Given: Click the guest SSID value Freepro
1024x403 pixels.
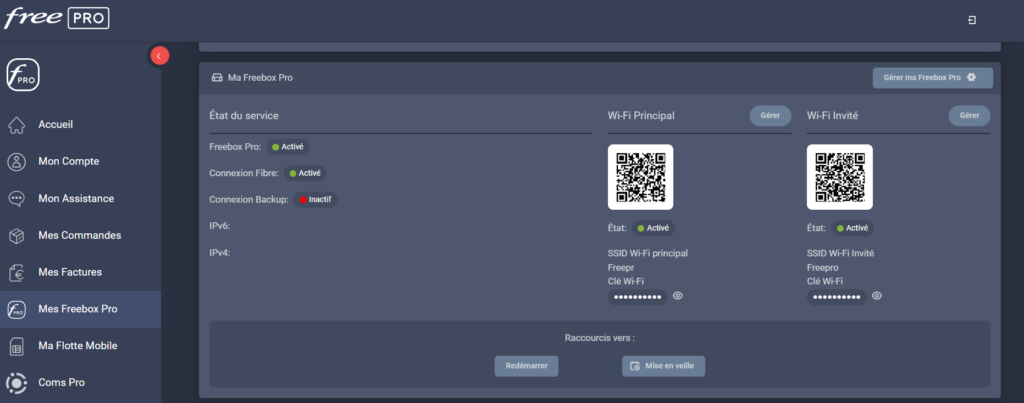Looking at the screenshot, I should [823, 267].
